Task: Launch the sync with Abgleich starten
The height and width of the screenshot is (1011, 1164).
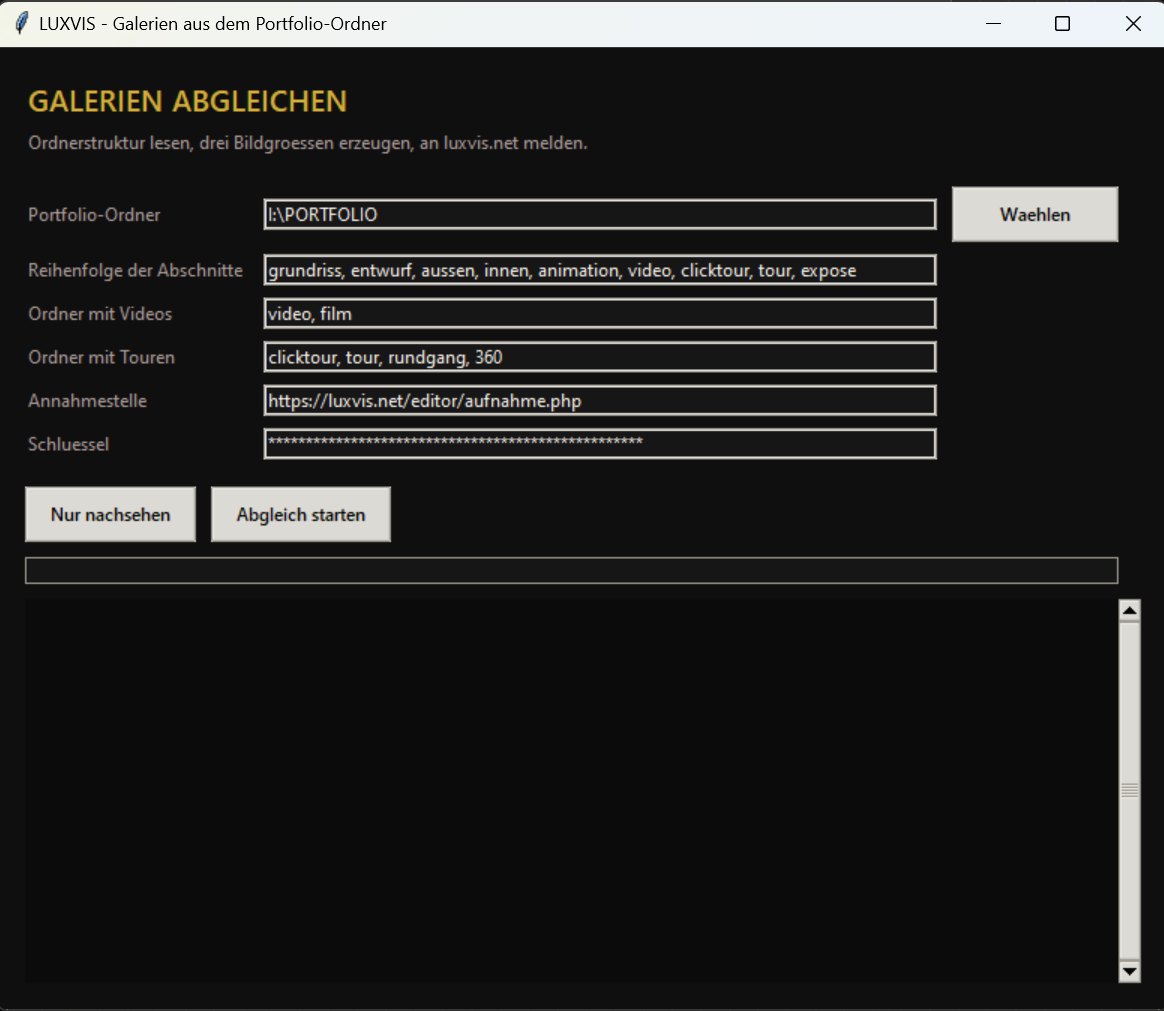Action: click(x=301, y=514)
